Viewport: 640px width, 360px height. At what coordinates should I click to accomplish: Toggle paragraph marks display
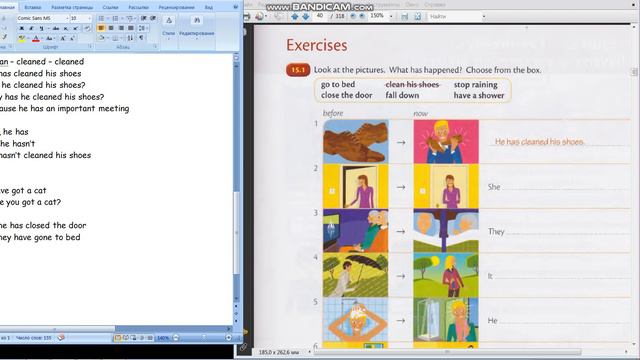click(x=141, y=38)
